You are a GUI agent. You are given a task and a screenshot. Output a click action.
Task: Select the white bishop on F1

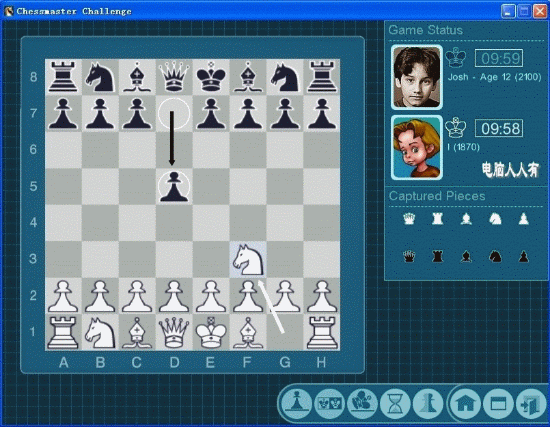click(248, 332)
